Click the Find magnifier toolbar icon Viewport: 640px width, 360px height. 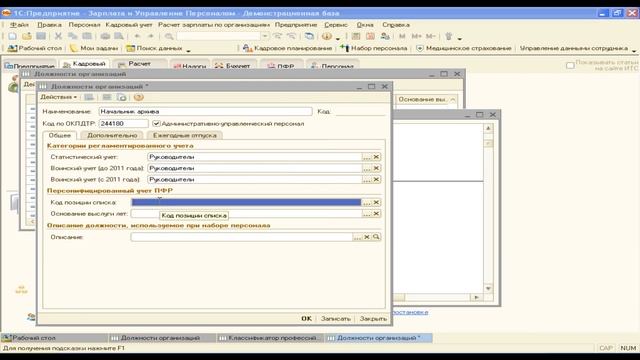[169, 36]
